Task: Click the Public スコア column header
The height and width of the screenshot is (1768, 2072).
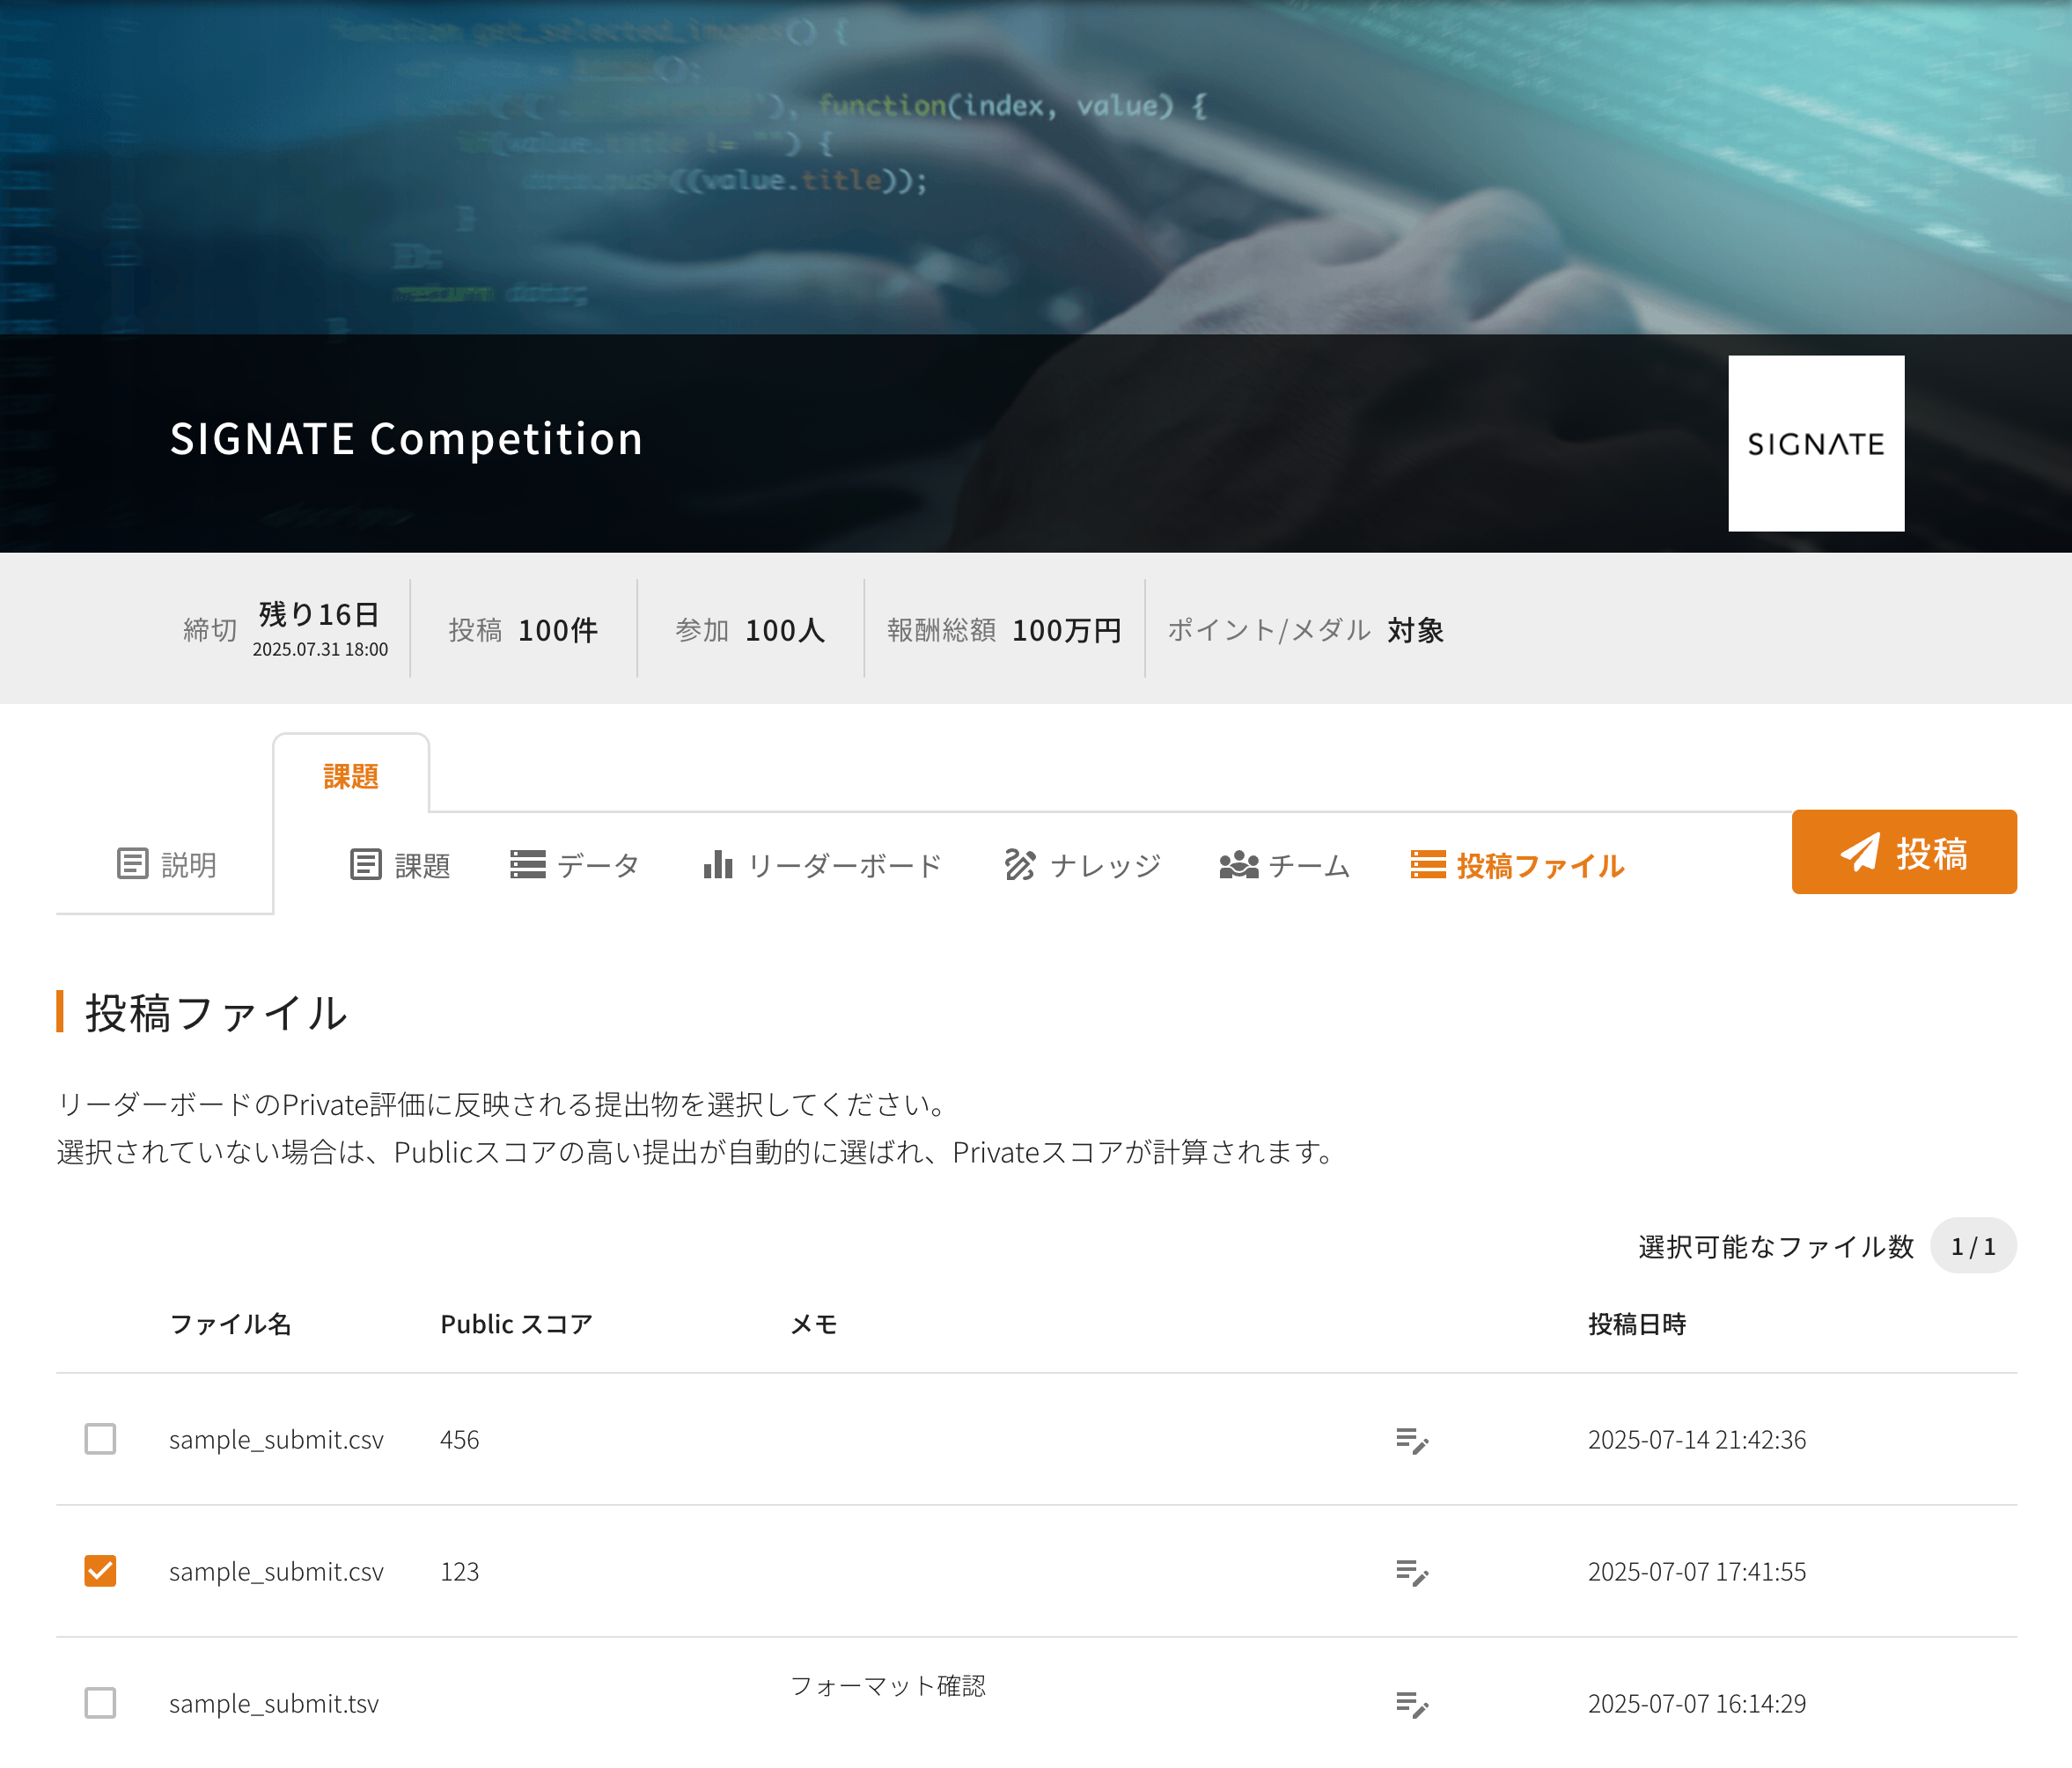Action: click(x=516, y=1324)
